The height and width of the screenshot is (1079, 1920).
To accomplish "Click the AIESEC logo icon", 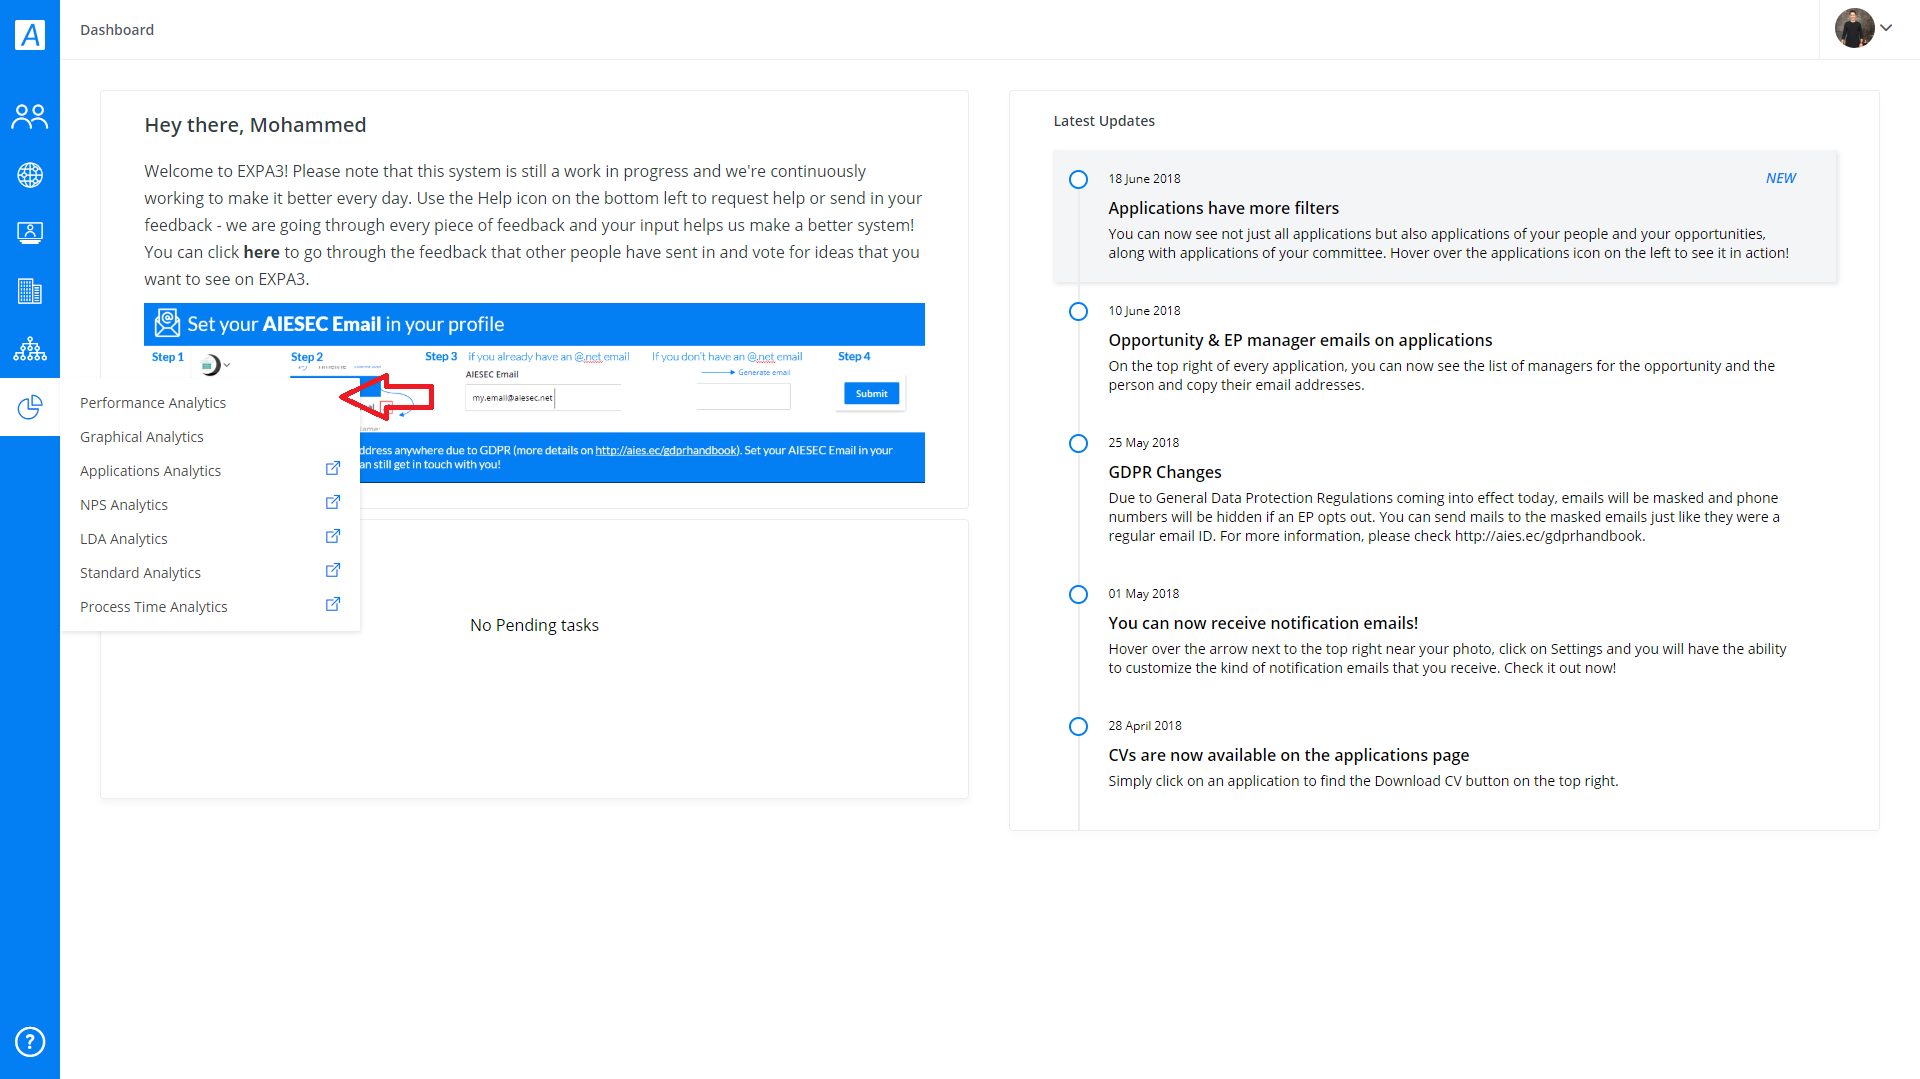I will pyautogui.click(x=30, y=35).
